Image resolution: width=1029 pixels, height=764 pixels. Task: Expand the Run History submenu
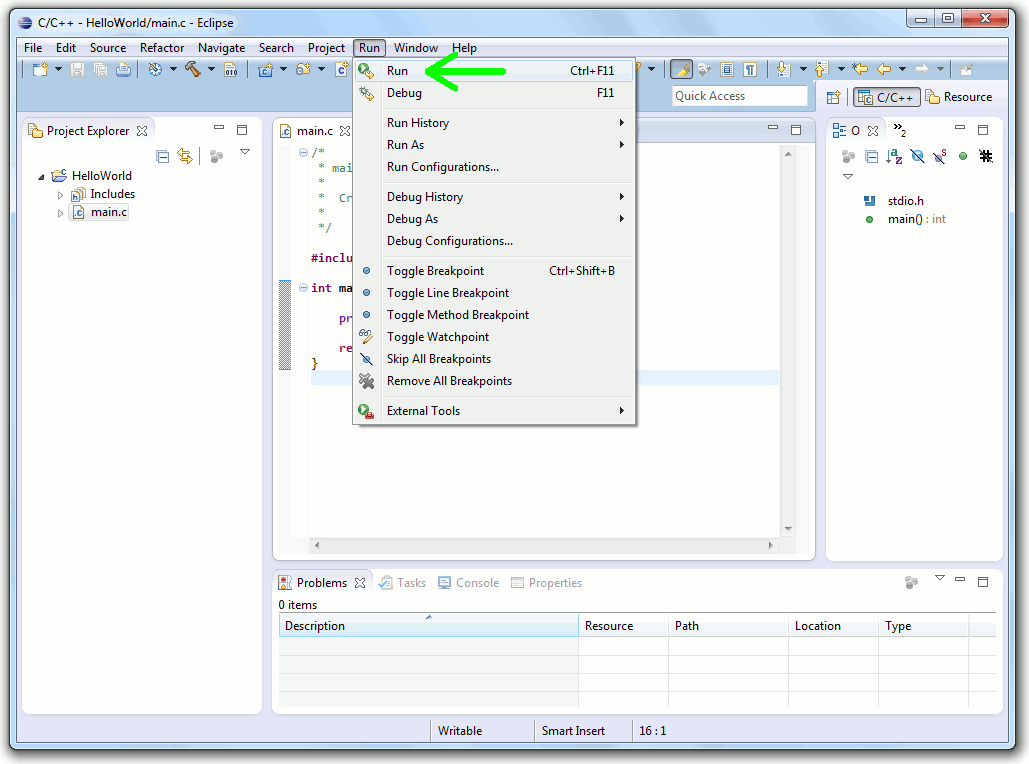(x=494, y=123)
